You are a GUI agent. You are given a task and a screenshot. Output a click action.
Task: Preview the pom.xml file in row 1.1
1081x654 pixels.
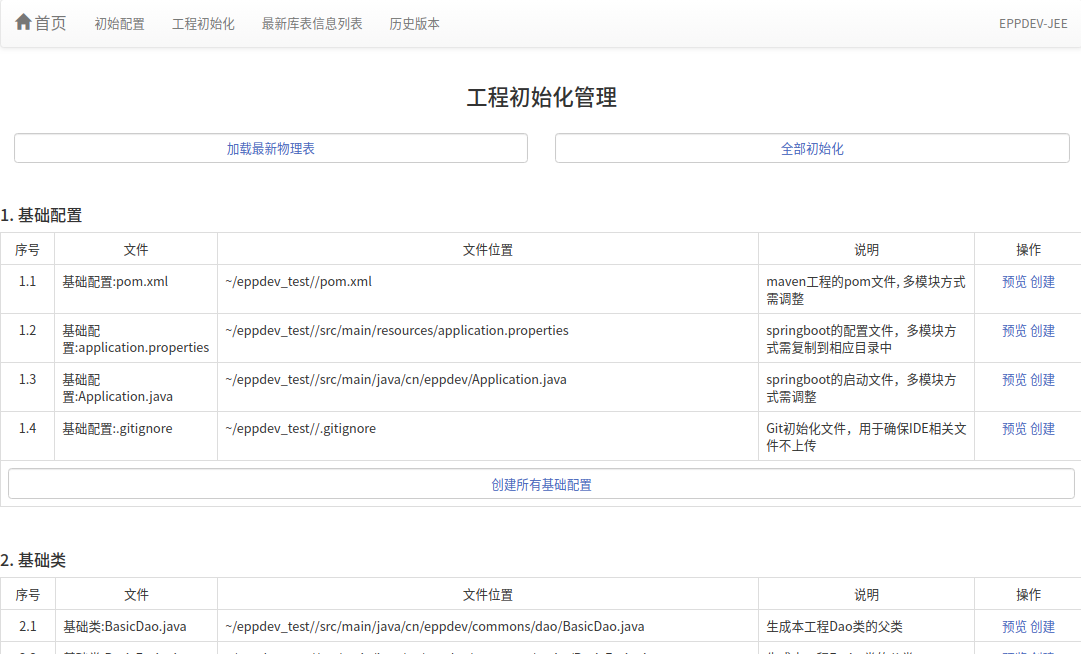point(1014,282)
